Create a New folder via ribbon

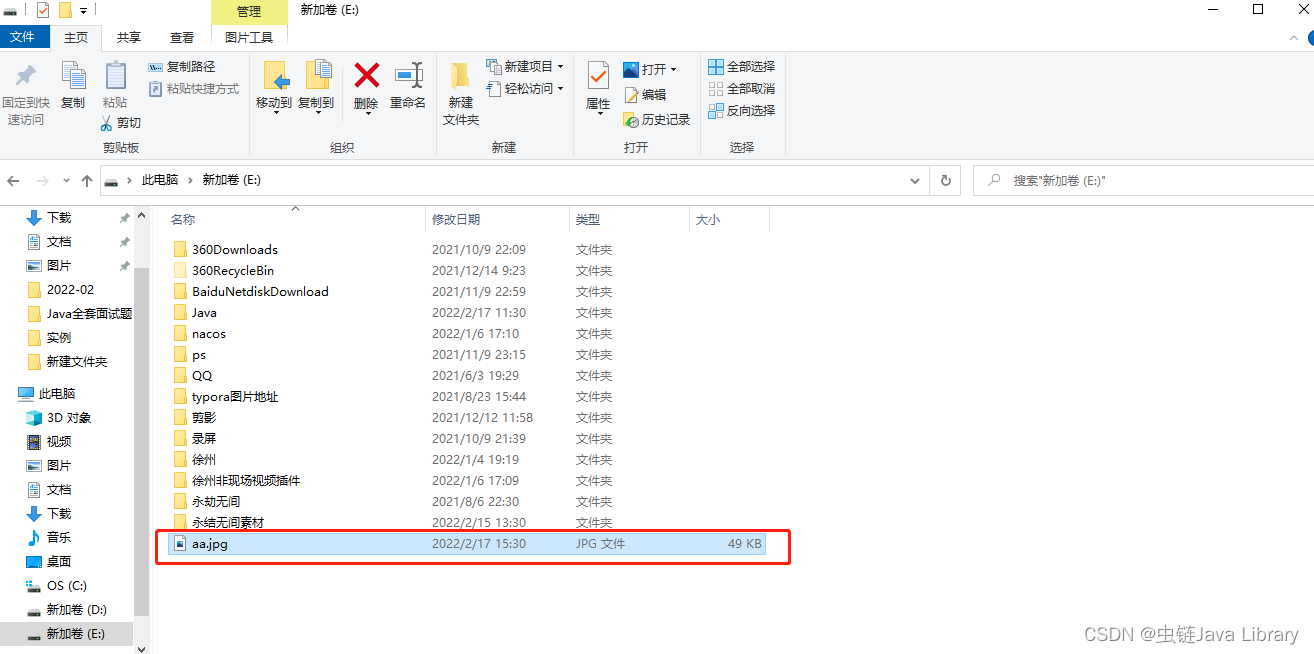tap(461, 93)
